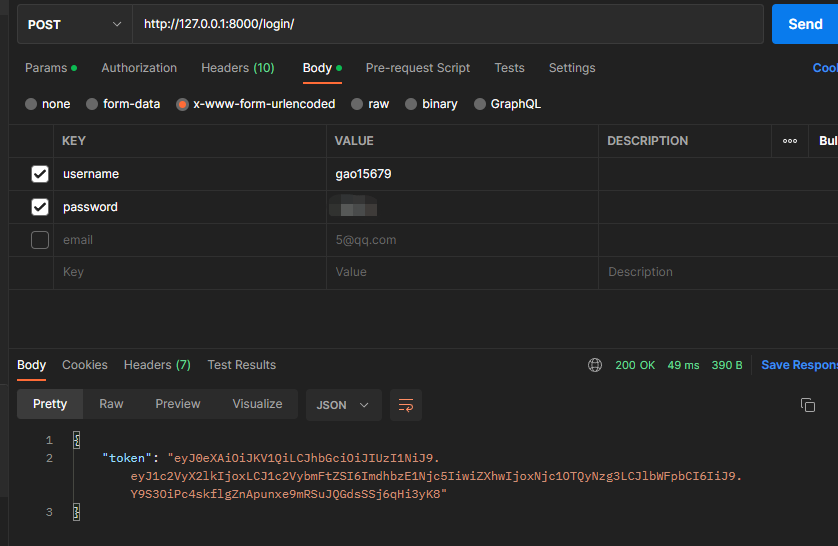The height and width of the screenshot is (546, 838).
Task: Uncheck the username parameter checkbox
Action: click(40, 174)
